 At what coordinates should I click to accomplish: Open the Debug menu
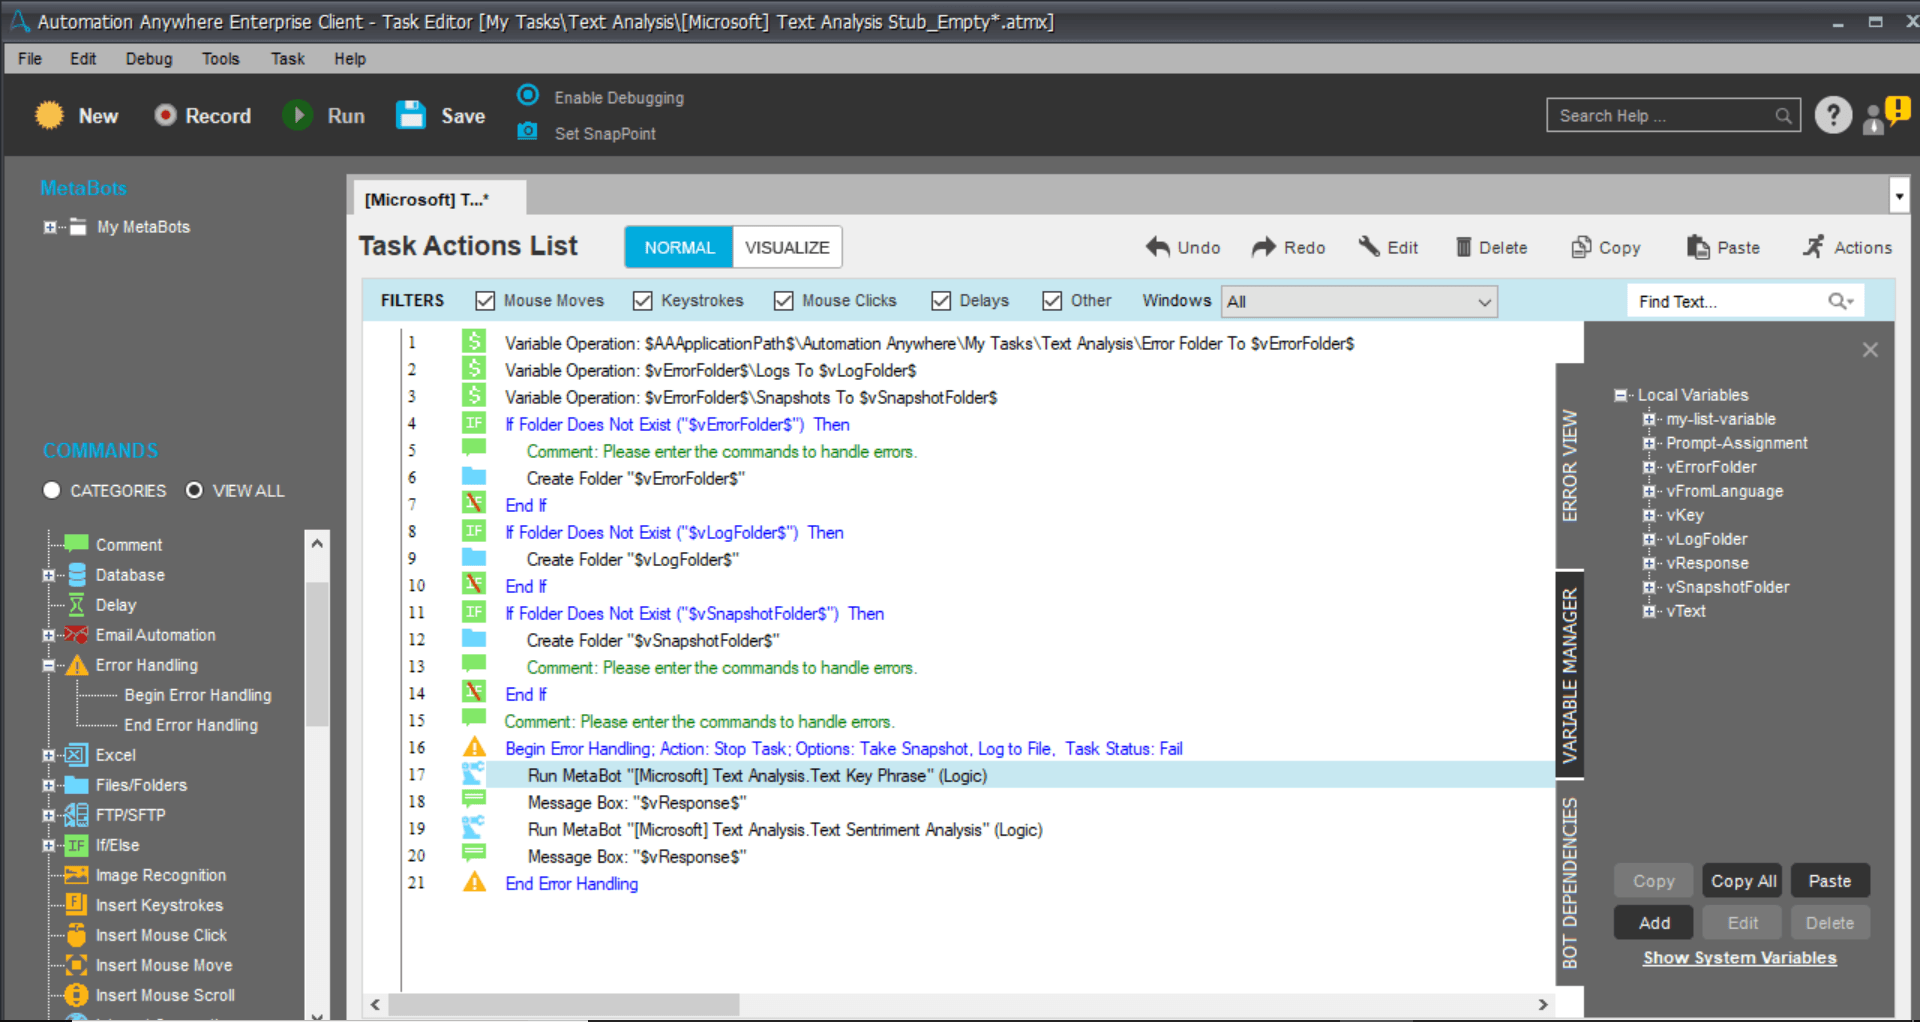149,59
